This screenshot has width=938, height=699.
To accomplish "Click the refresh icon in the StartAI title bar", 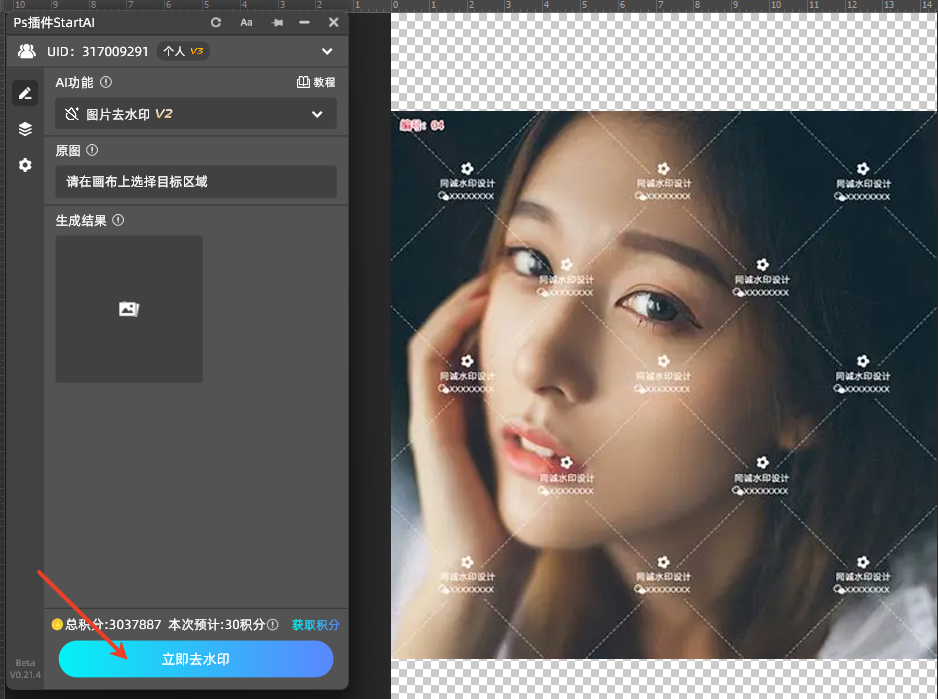I will tap(216, 23).
